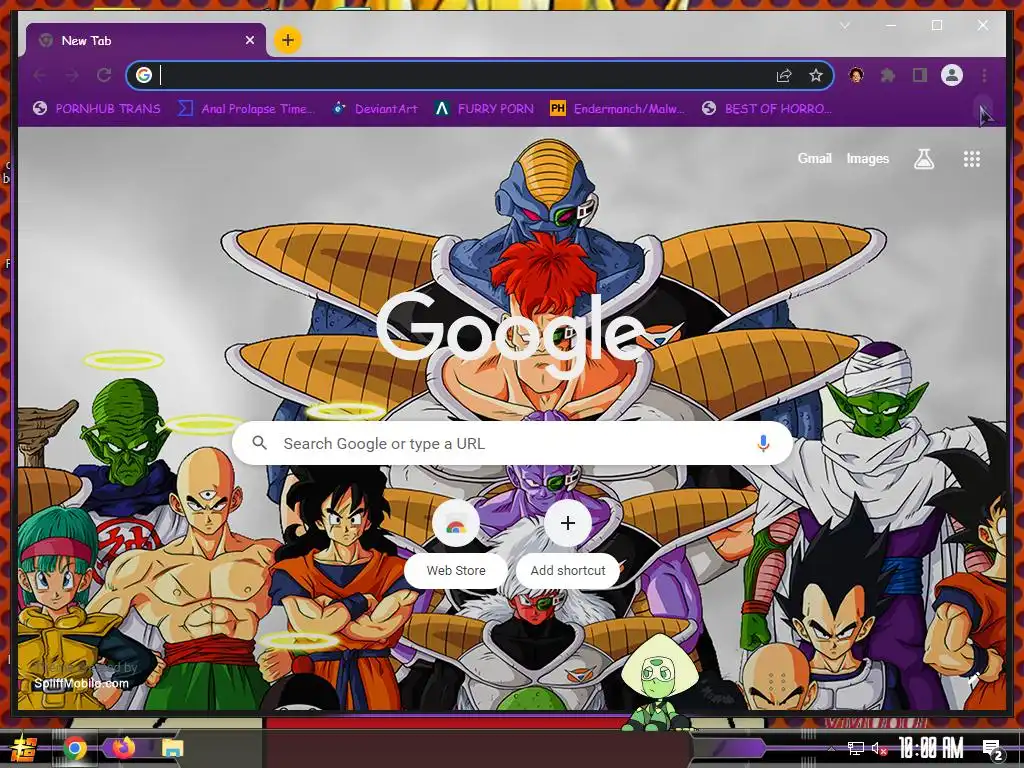Click the Chrome taskbar icon
This screenshot has width=1024, height=768.
click(75, 748)
